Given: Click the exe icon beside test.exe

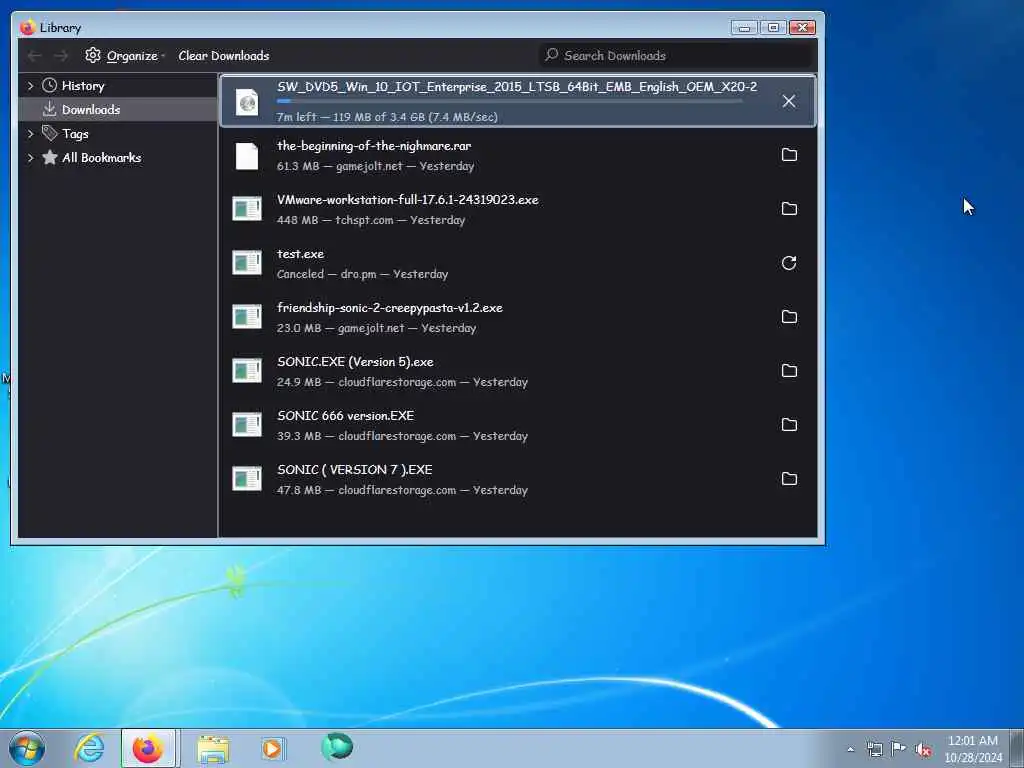Looking at the screenshot, I should [247, 263].
